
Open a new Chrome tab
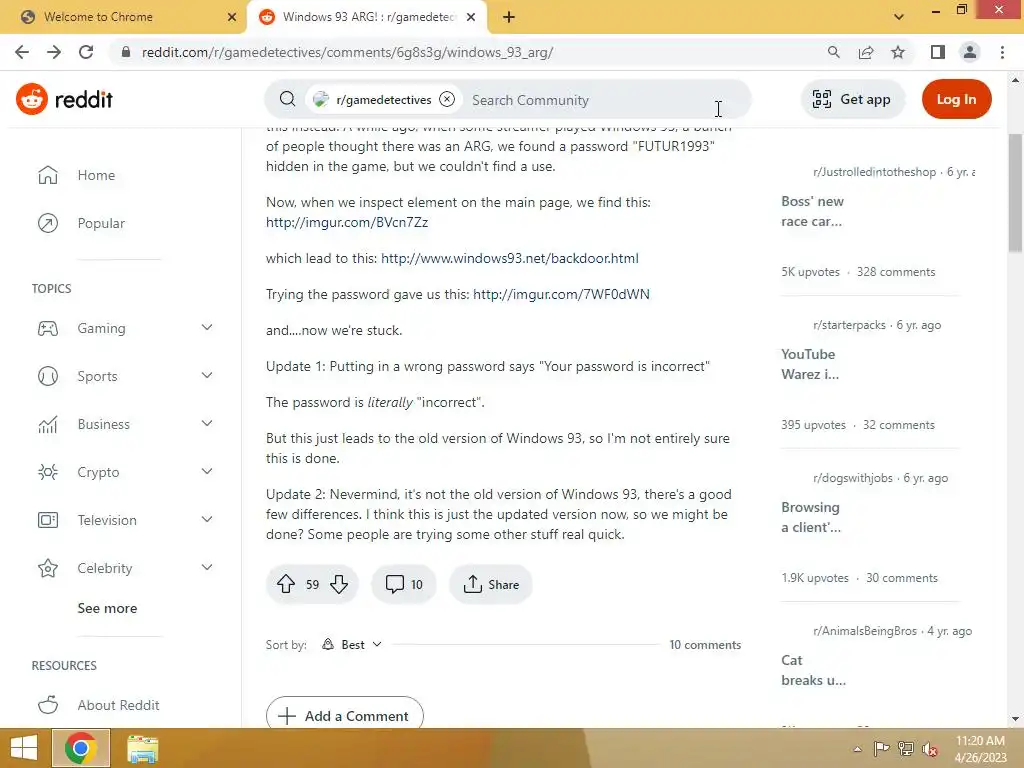(x=509, y=17)
